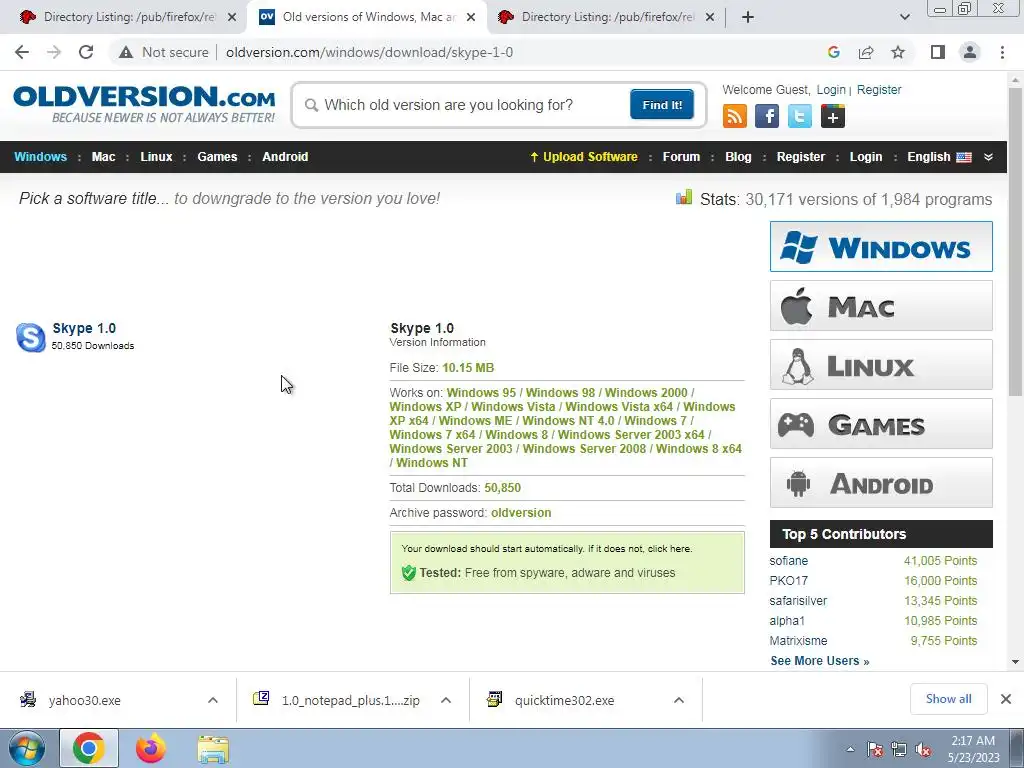The image size is (1024, 768).
Task: Bookmark this page with star icon
Action: [898, 52]
